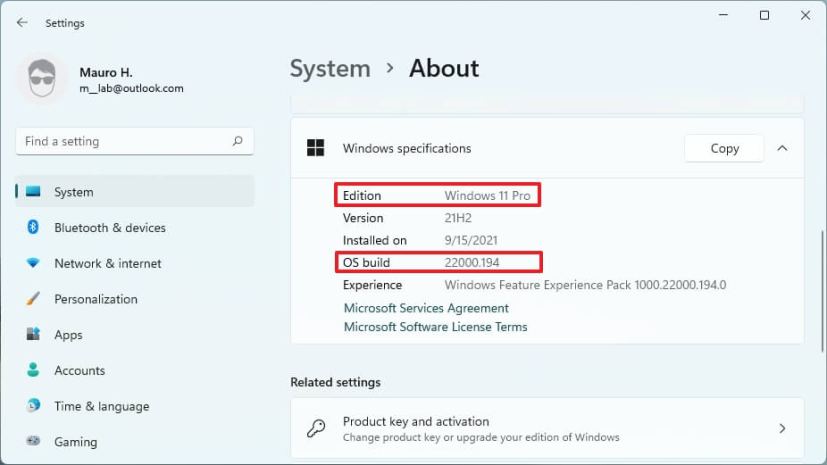This screenshot has width=827, height=465.
Task: Copy the Windows specifications
Action: click(x=724, y=149)
